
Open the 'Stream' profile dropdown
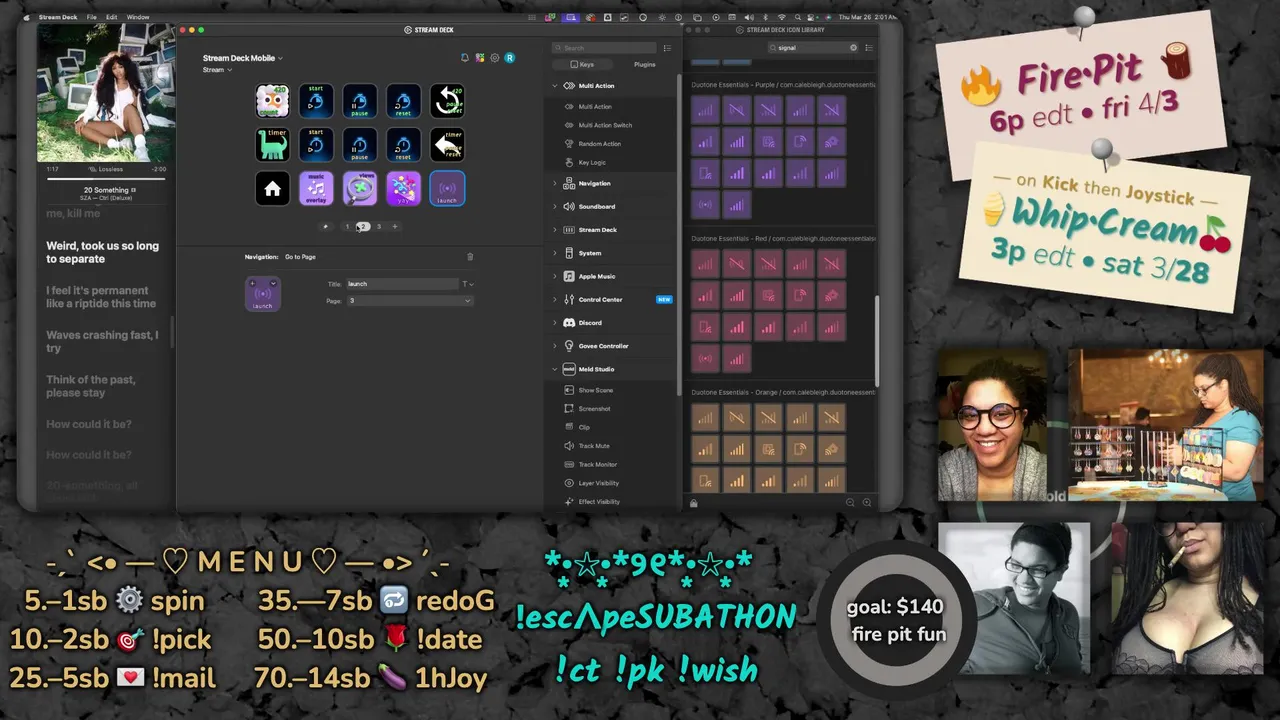[x=217, y=70]
